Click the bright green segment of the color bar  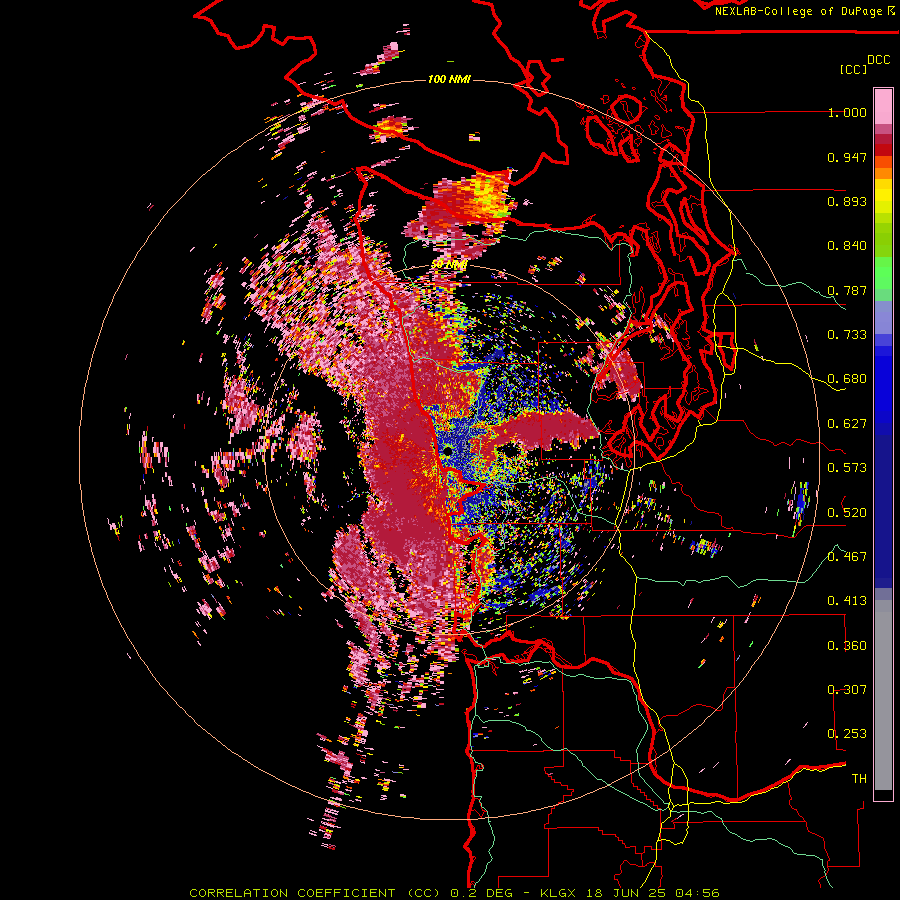tap(883, 273)
